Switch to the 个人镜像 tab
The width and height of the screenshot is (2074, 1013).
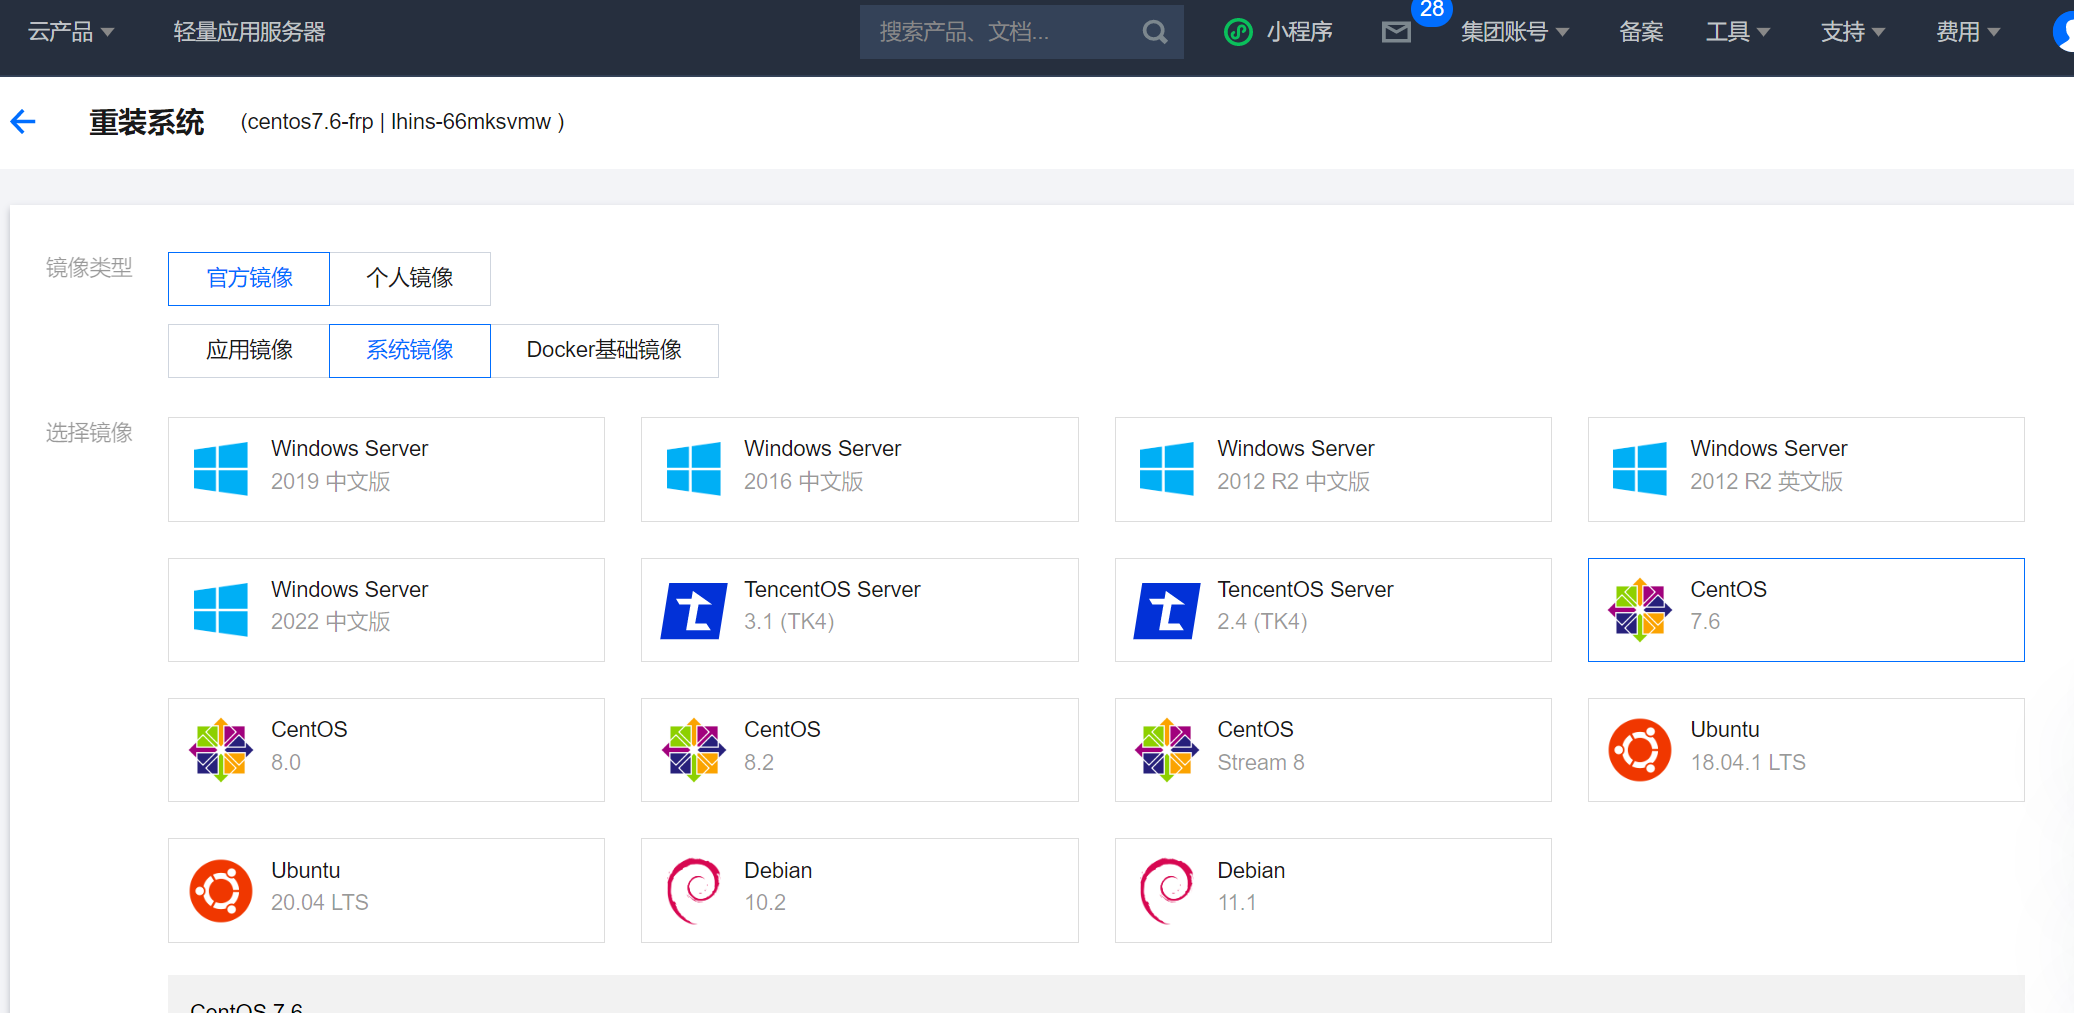pos(410,278)
